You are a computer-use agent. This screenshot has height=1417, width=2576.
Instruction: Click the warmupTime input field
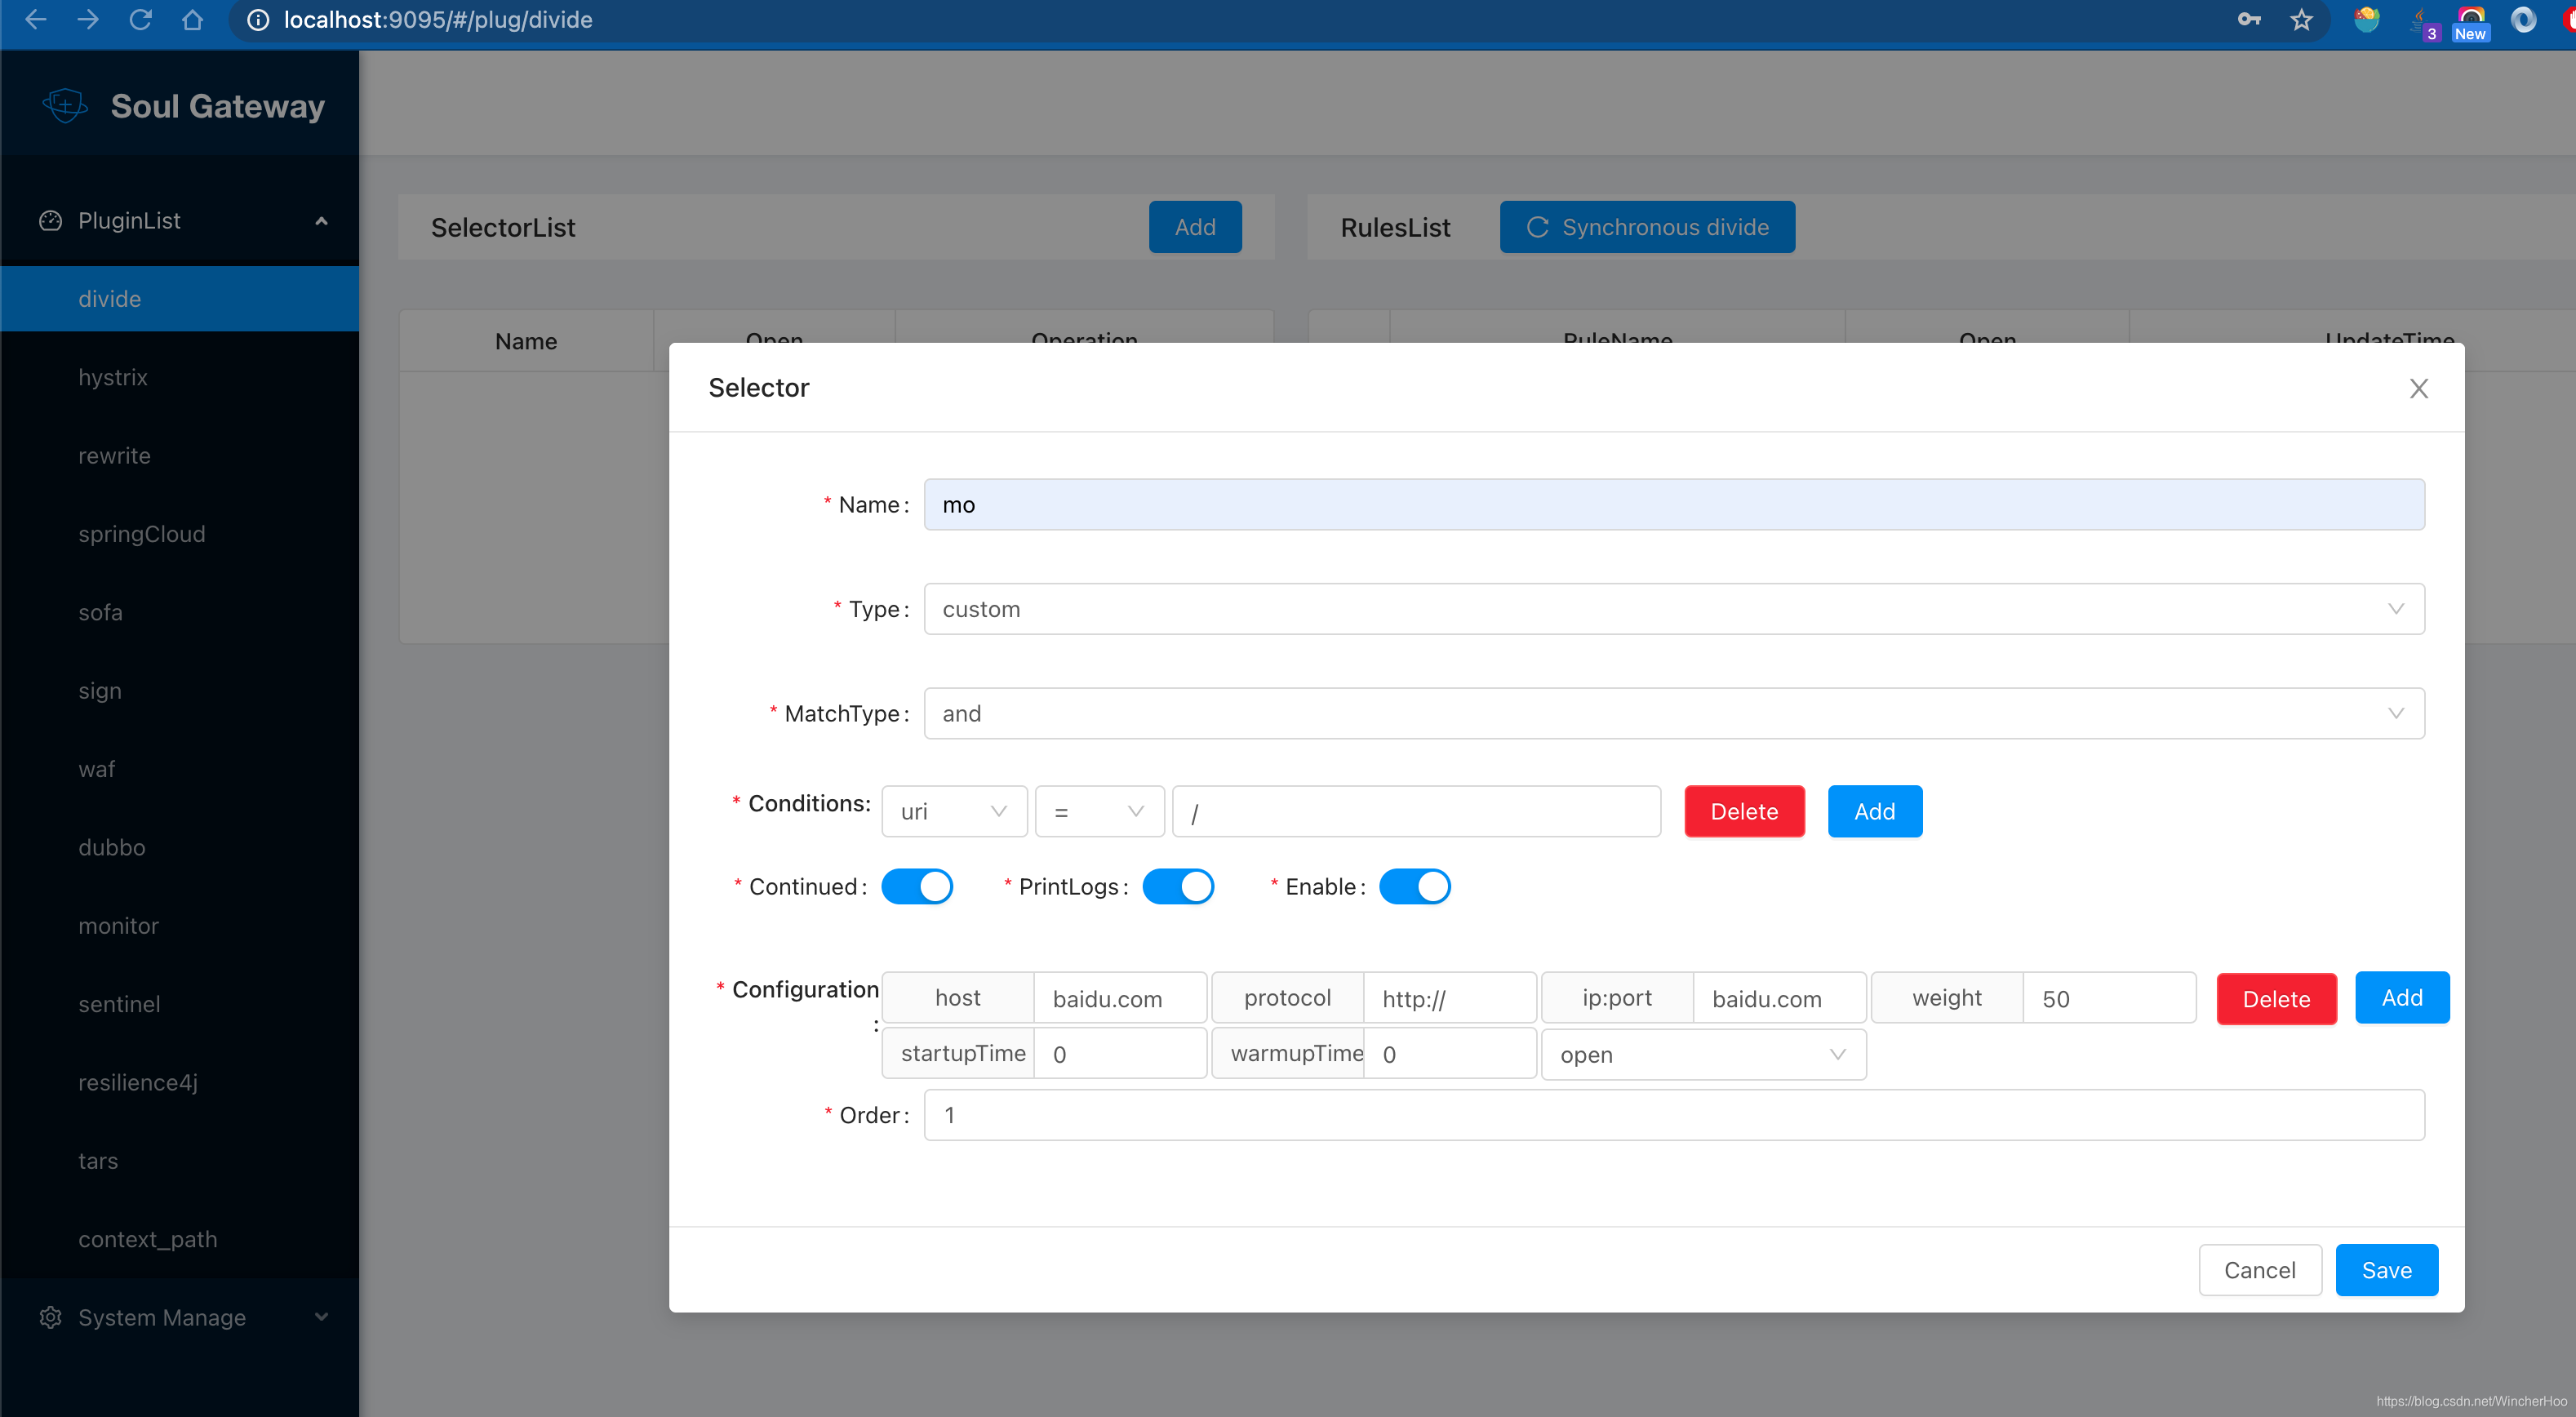point(1449,1054)
